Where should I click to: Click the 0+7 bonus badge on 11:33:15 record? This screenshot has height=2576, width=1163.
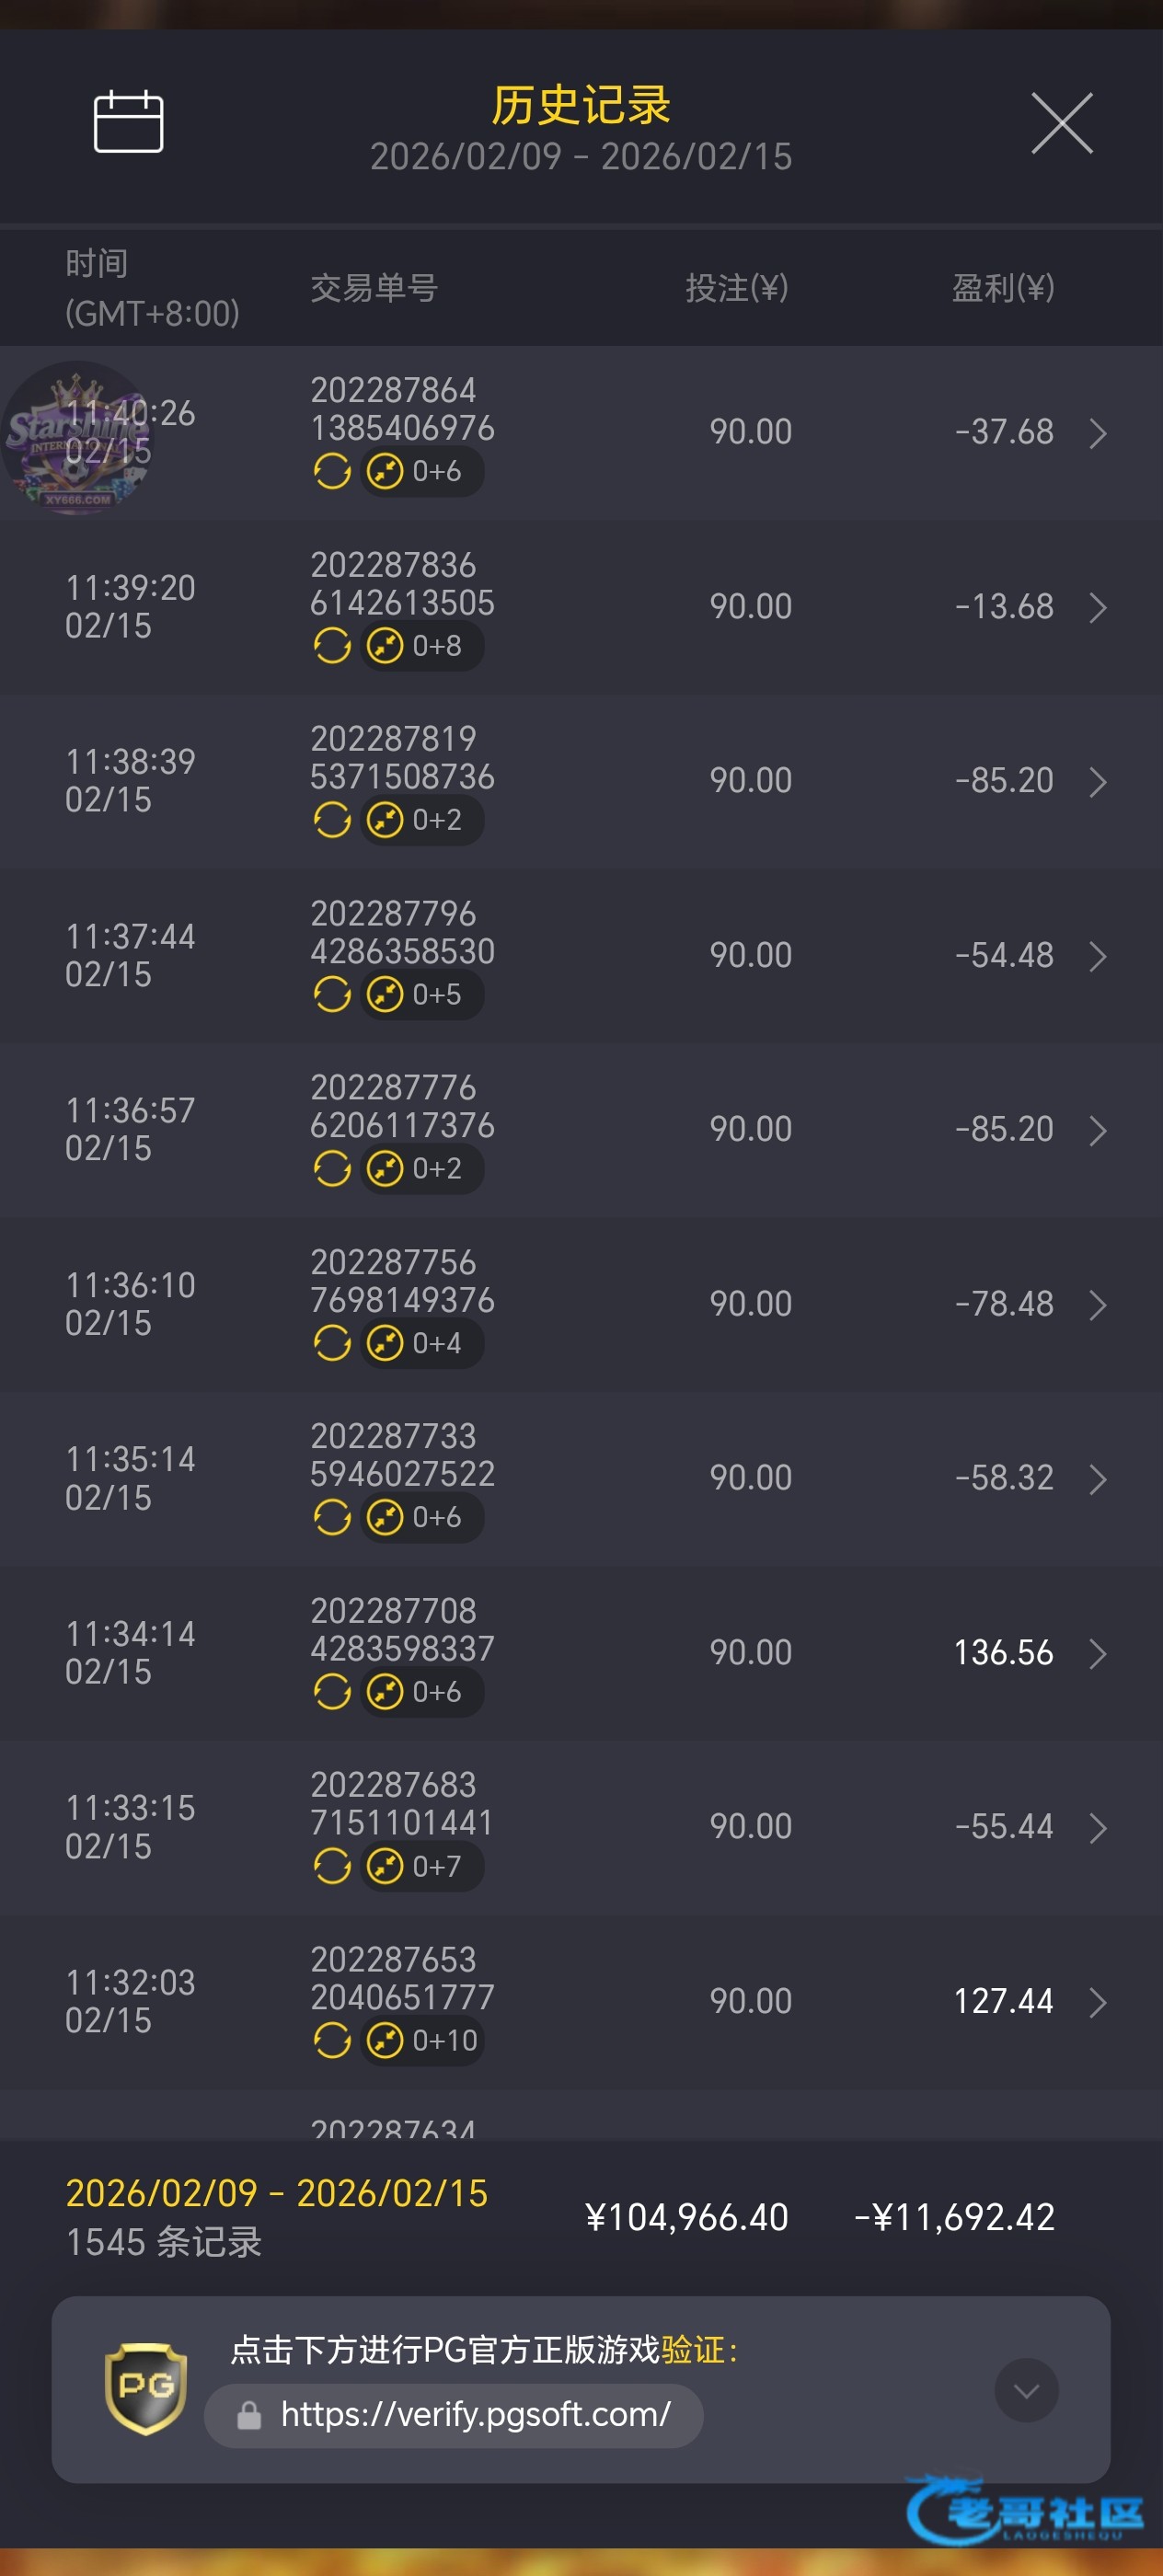(422, 1866)
